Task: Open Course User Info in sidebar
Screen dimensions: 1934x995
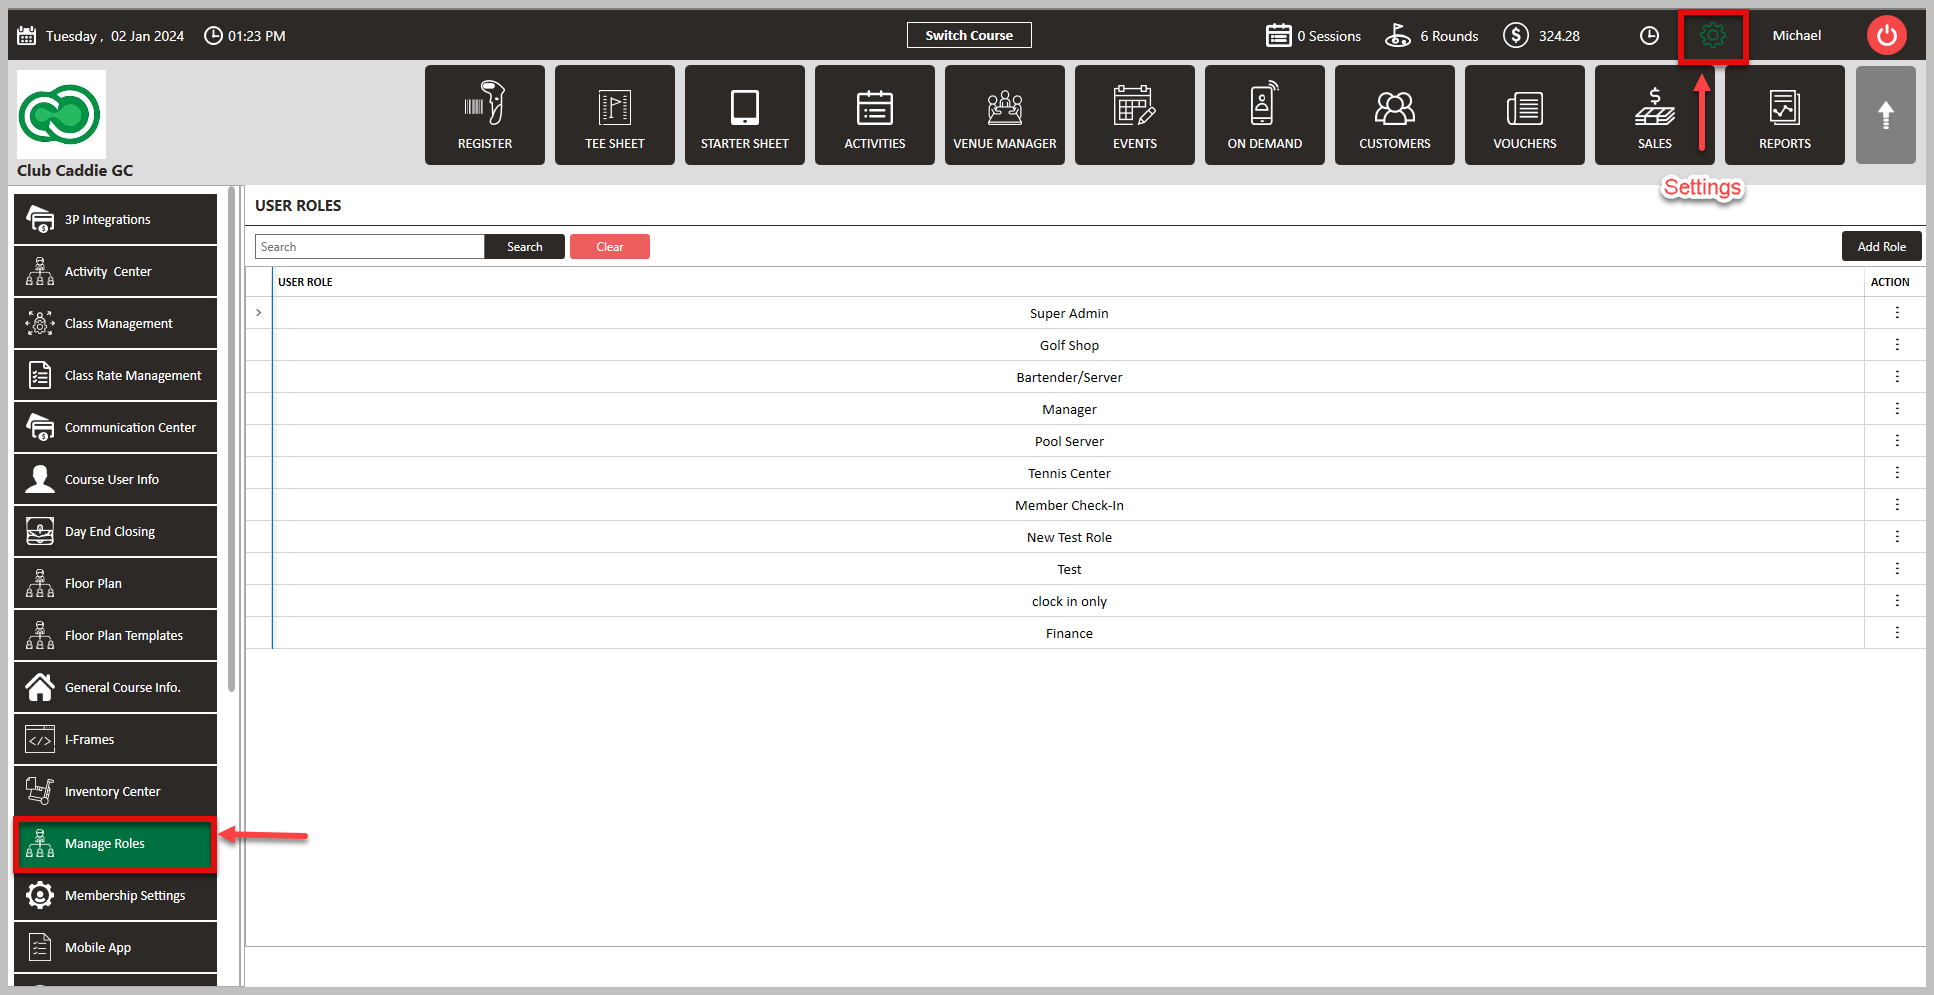Action: (115, 479)
